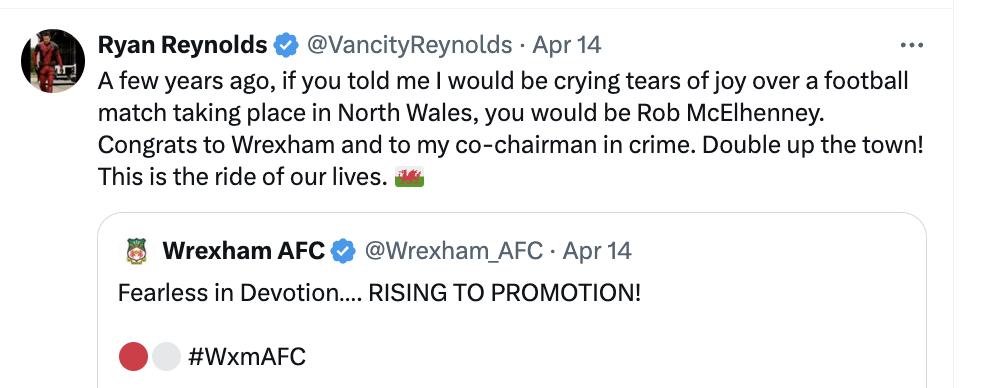Click Wrexham AFC's verified checkmark badge
The width and height of the screenshot is (982, 388).
point(343,252)
